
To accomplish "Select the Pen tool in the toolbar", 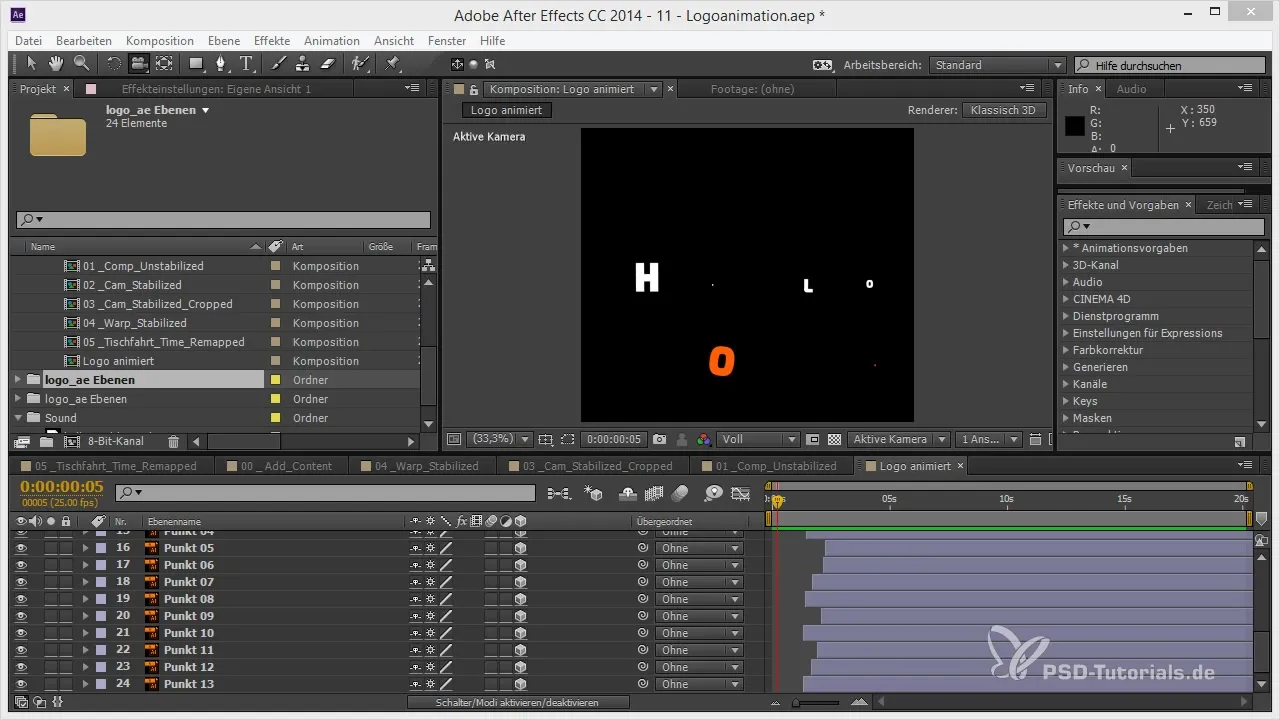I will 221,64.
